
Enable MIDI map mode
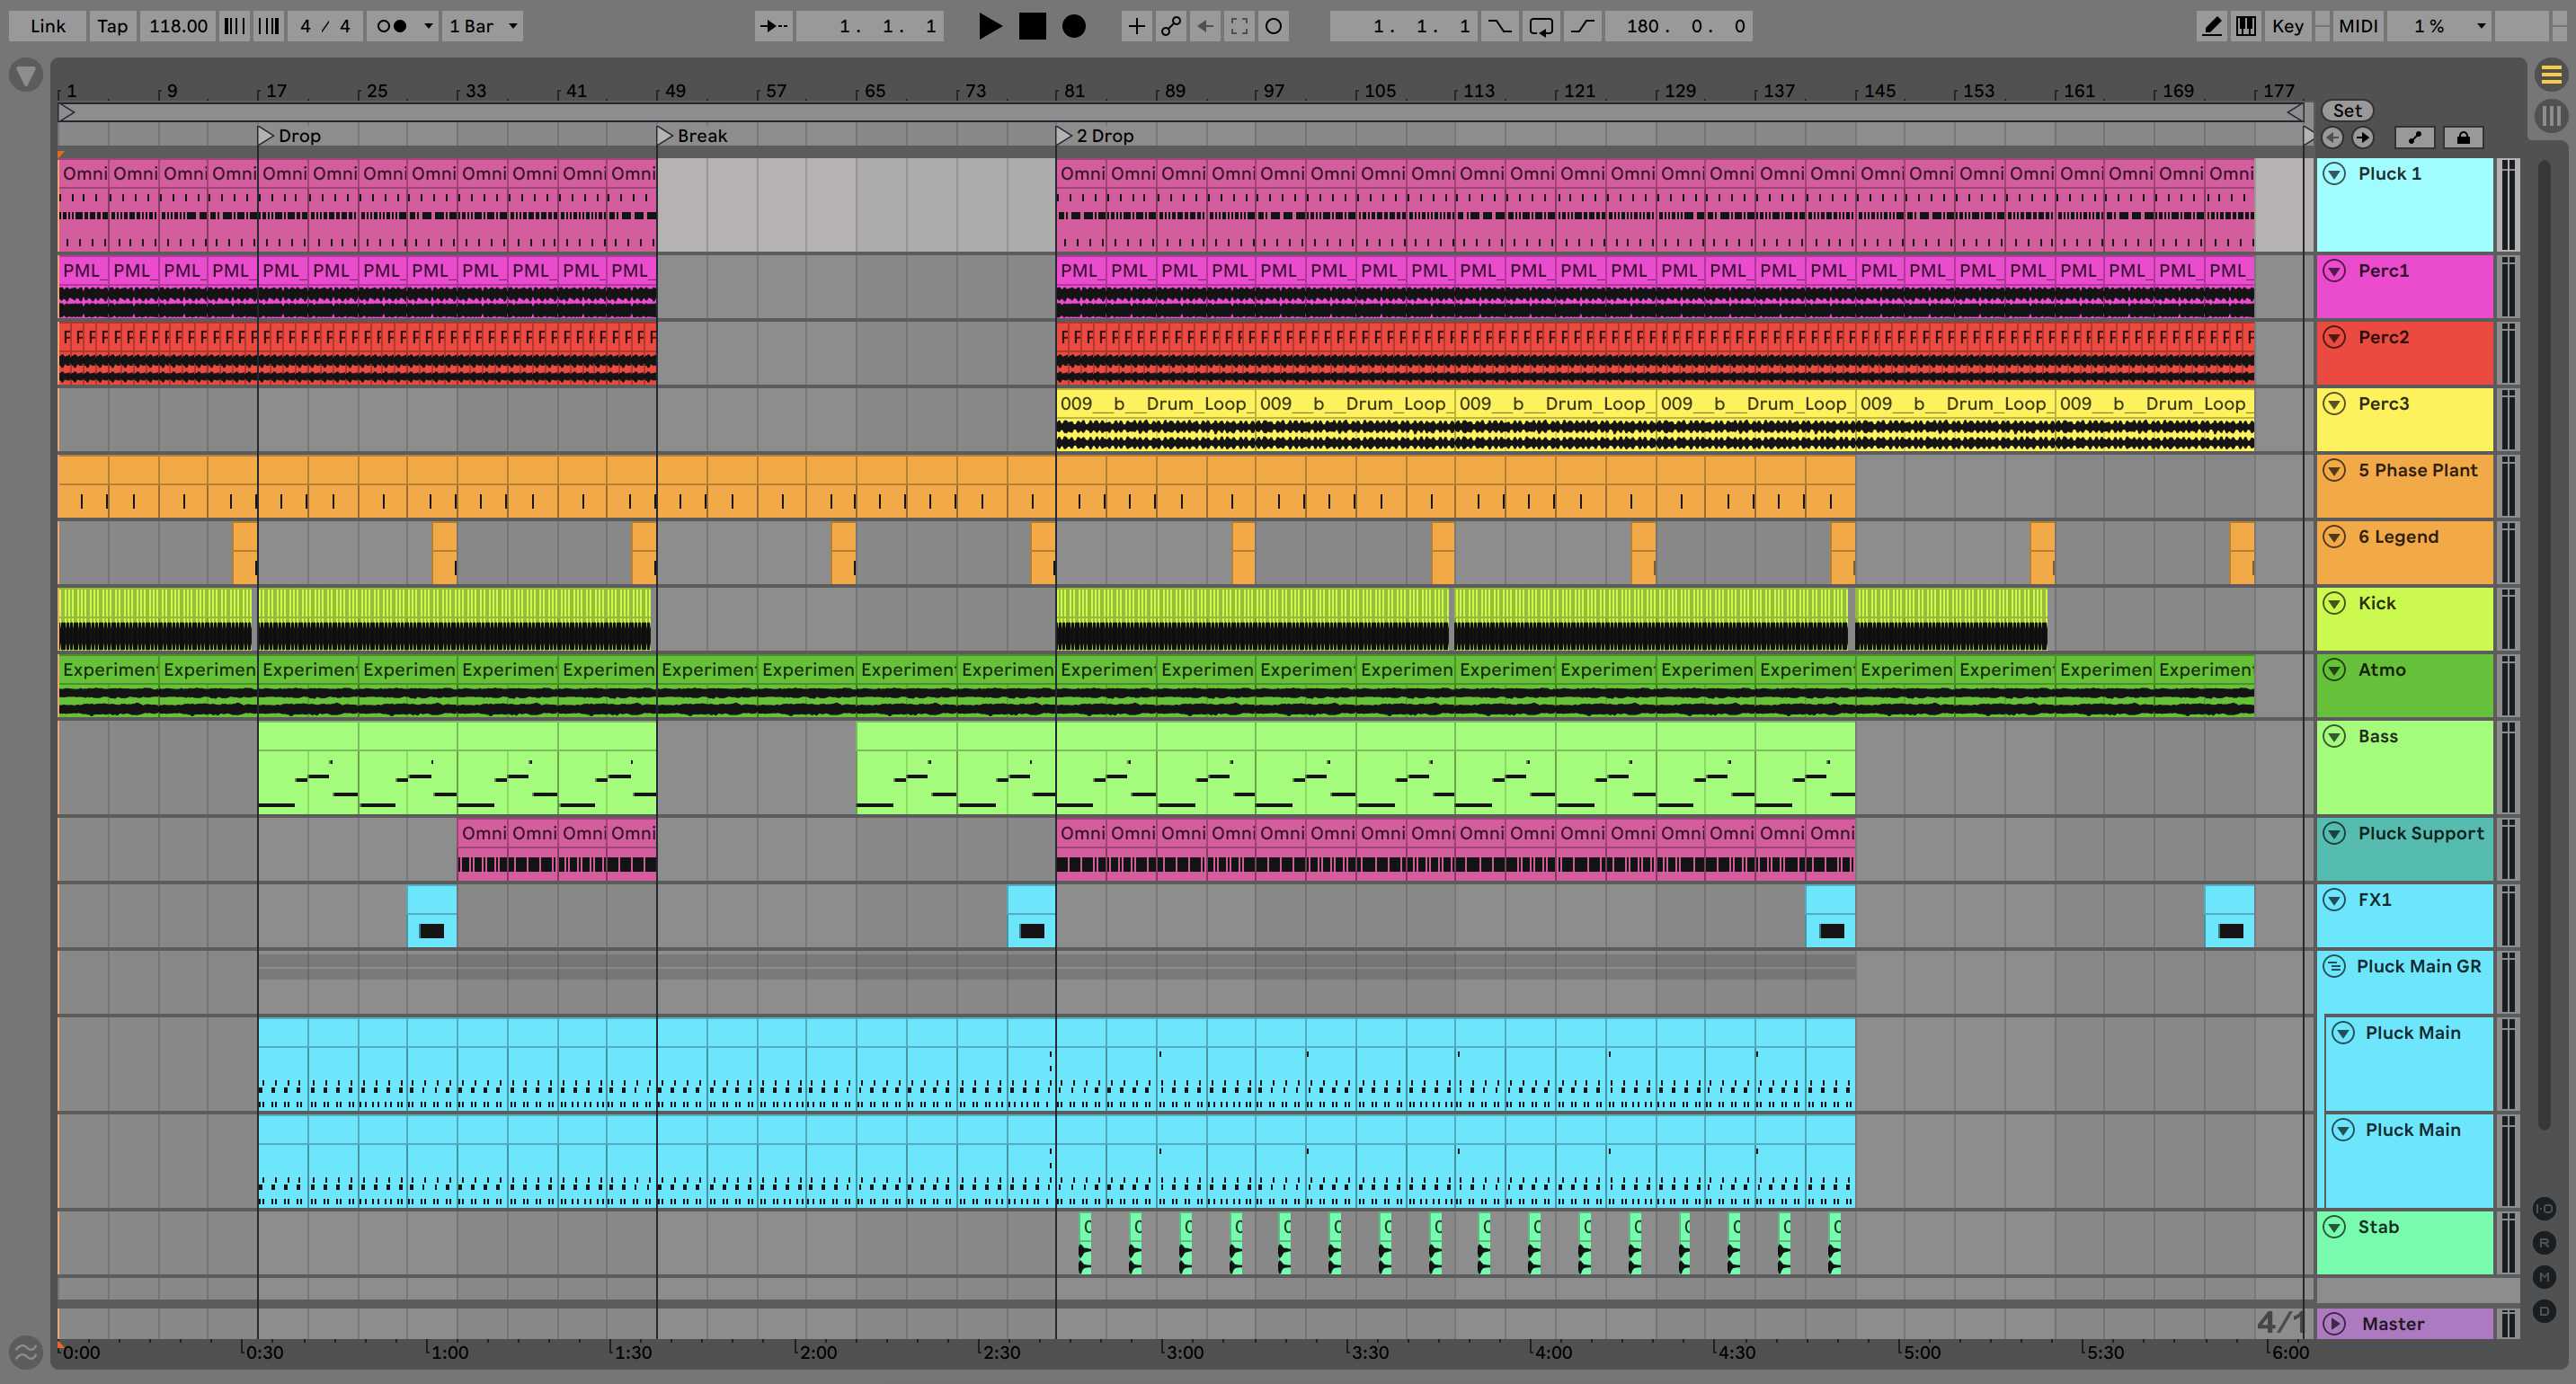coord(2357,27)
